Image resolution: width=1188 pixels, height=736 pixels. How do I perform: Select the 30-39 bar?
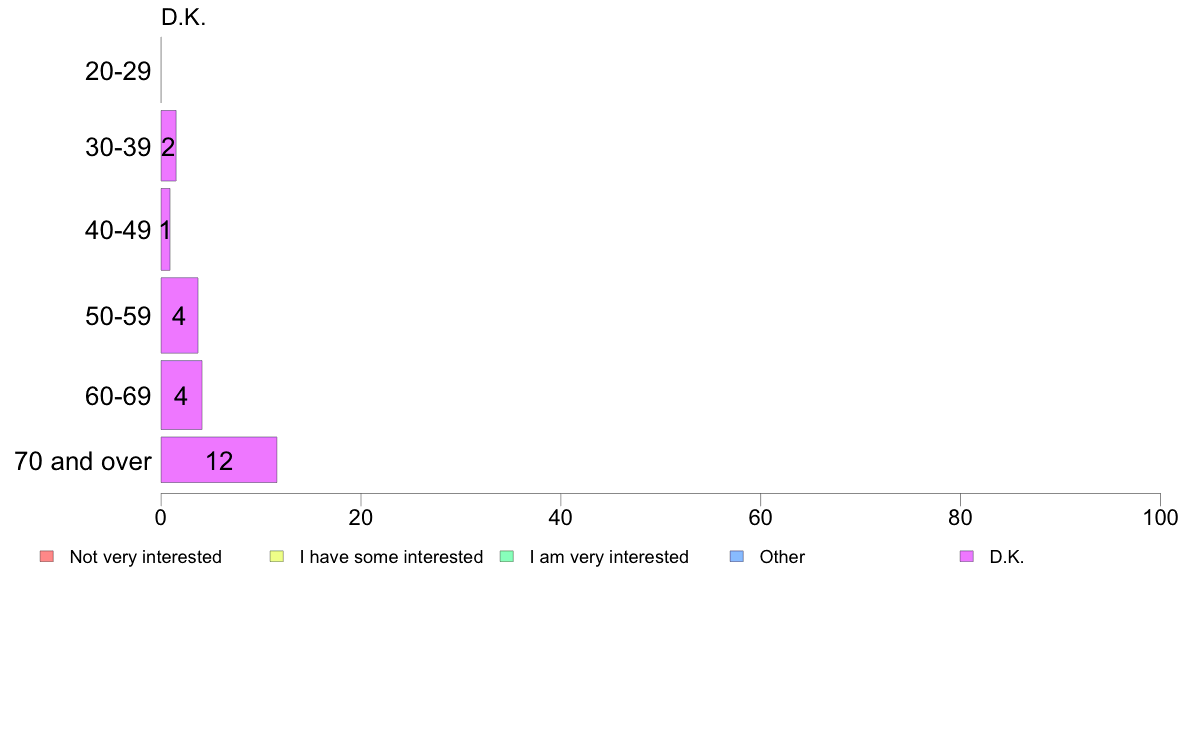tap(168, 146)
